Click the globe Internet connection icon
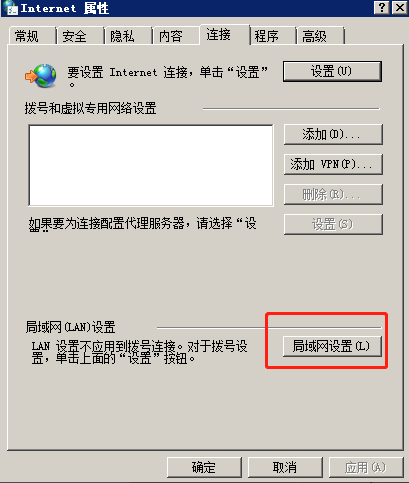This screenshot has width=409, height=483. point(40,76)
